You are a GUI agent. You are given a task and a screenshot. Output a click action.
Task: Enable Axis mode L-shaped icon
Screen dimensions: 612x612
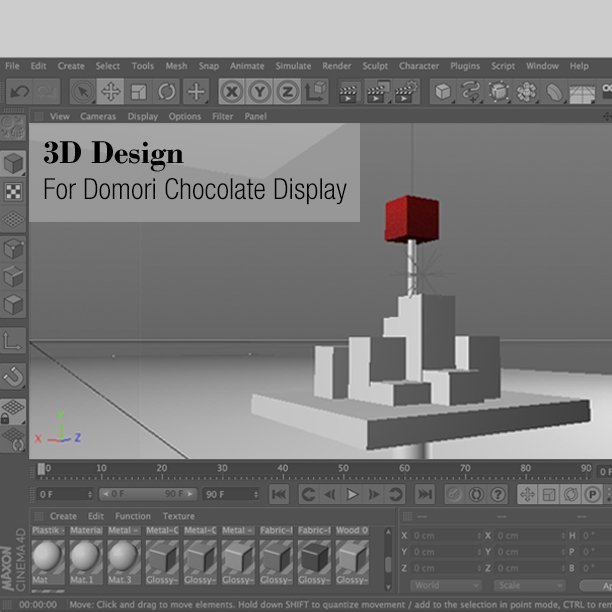pyautogui.click(x=13, y=340)
